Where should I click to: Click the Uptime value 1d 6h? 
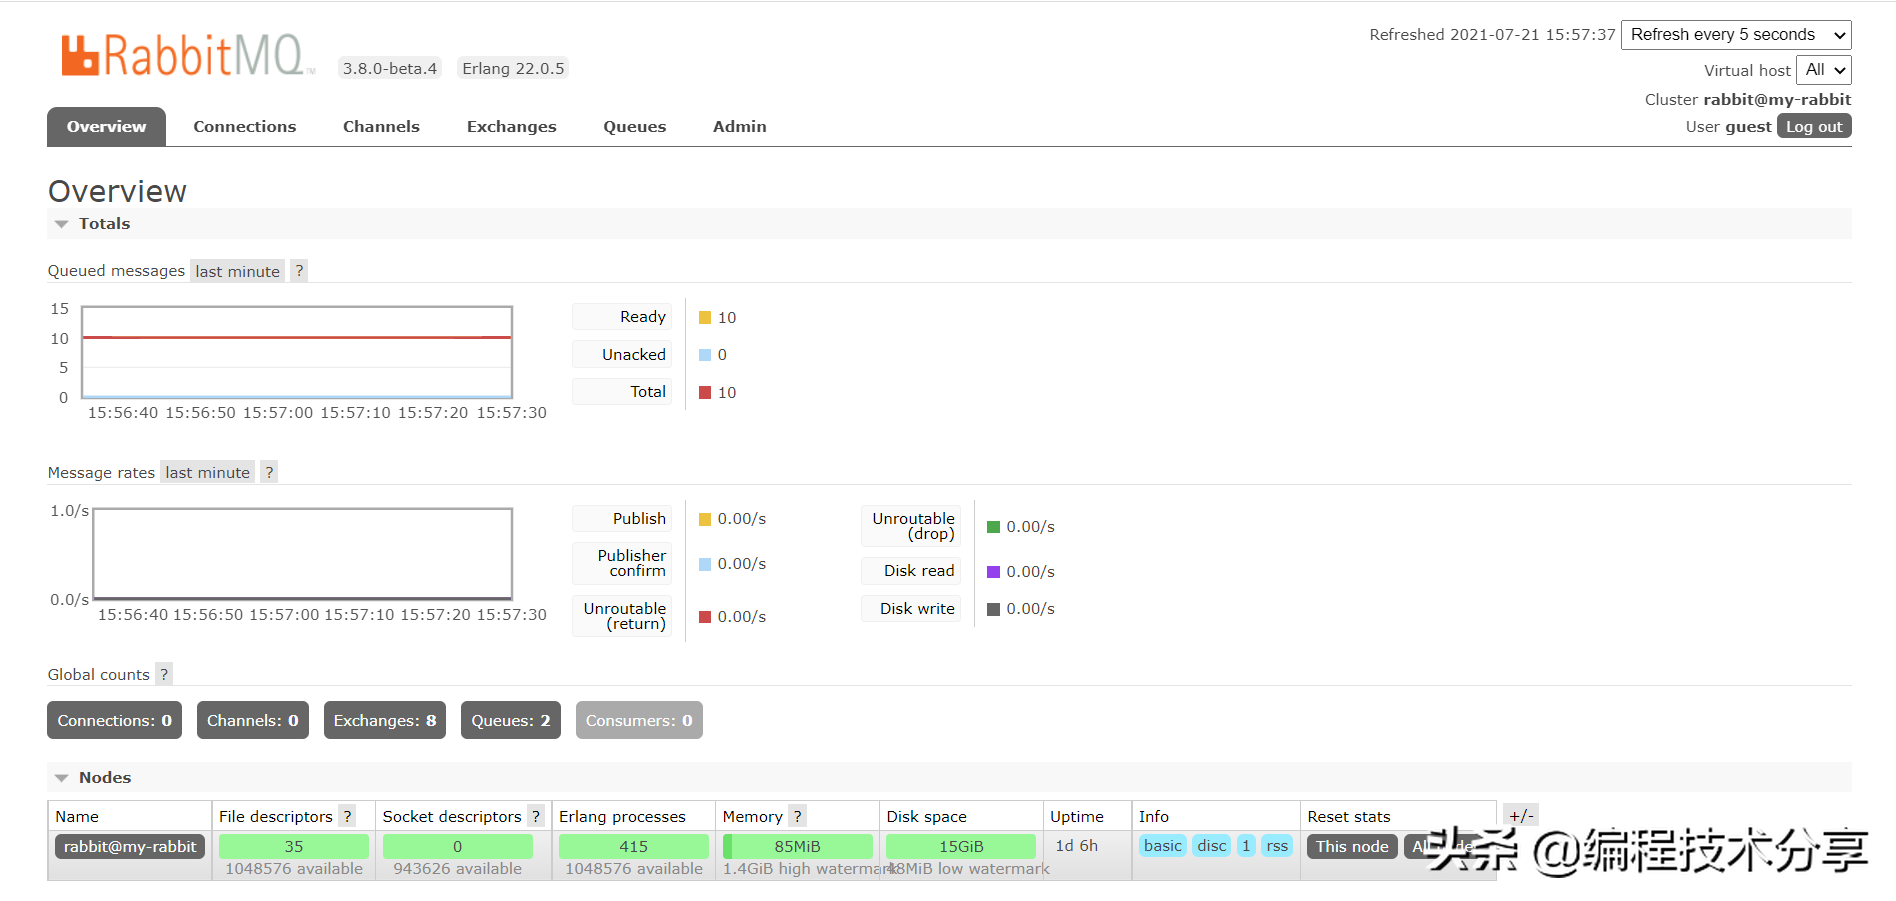click(x=1076, y=846)
